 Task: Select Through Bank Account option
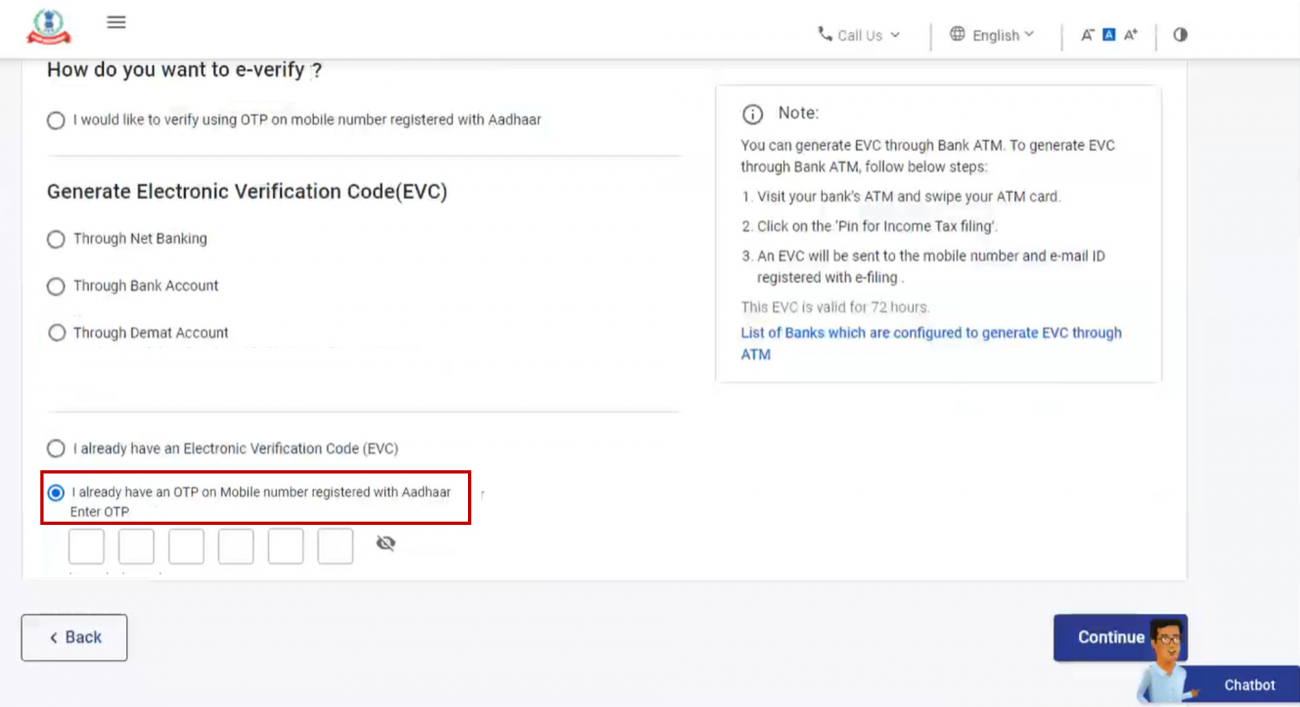click(x=55, y=285)
